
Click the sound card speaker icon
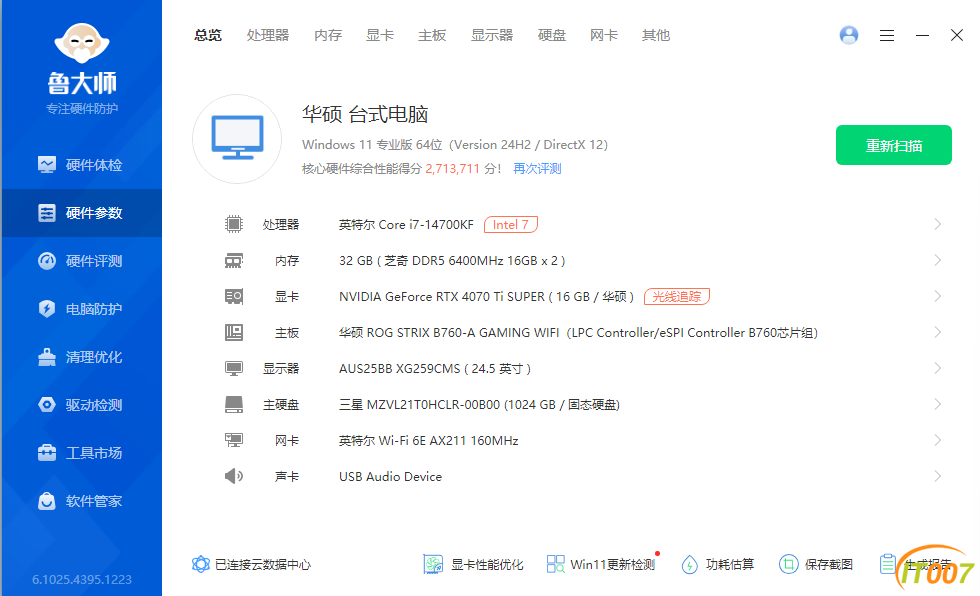pos(234,476)
